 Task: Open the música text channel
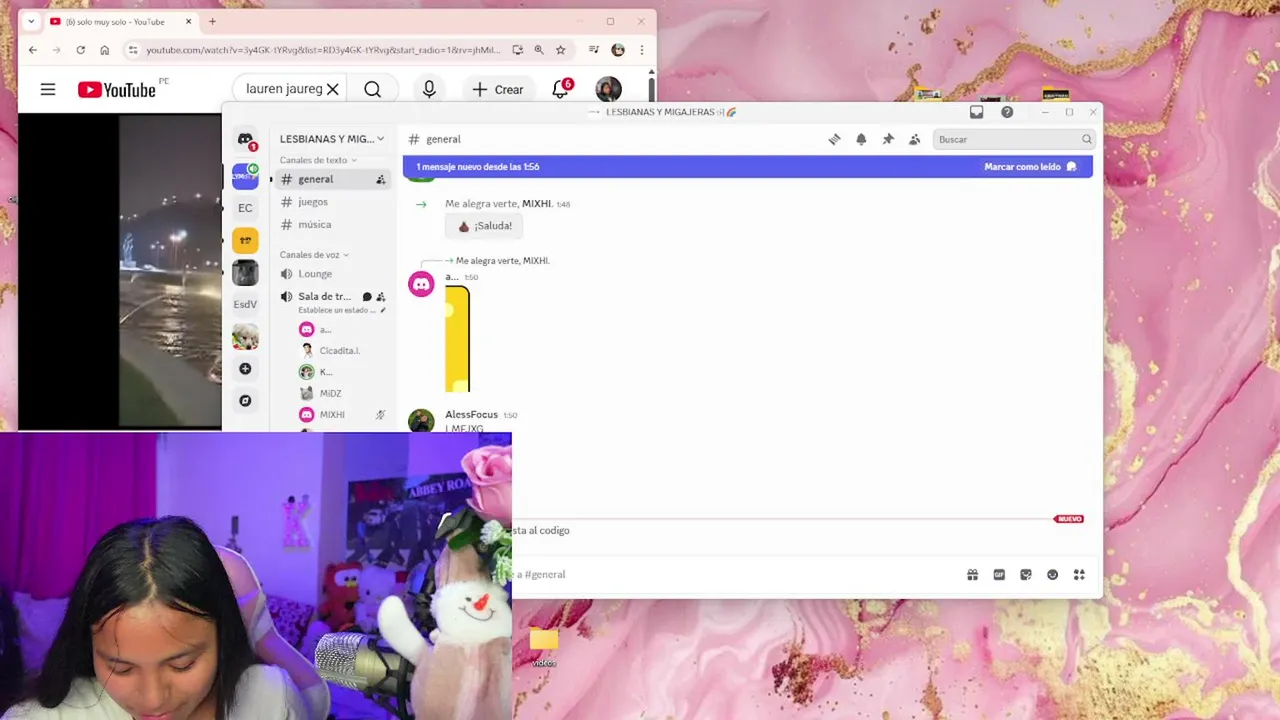coord(314,225)
